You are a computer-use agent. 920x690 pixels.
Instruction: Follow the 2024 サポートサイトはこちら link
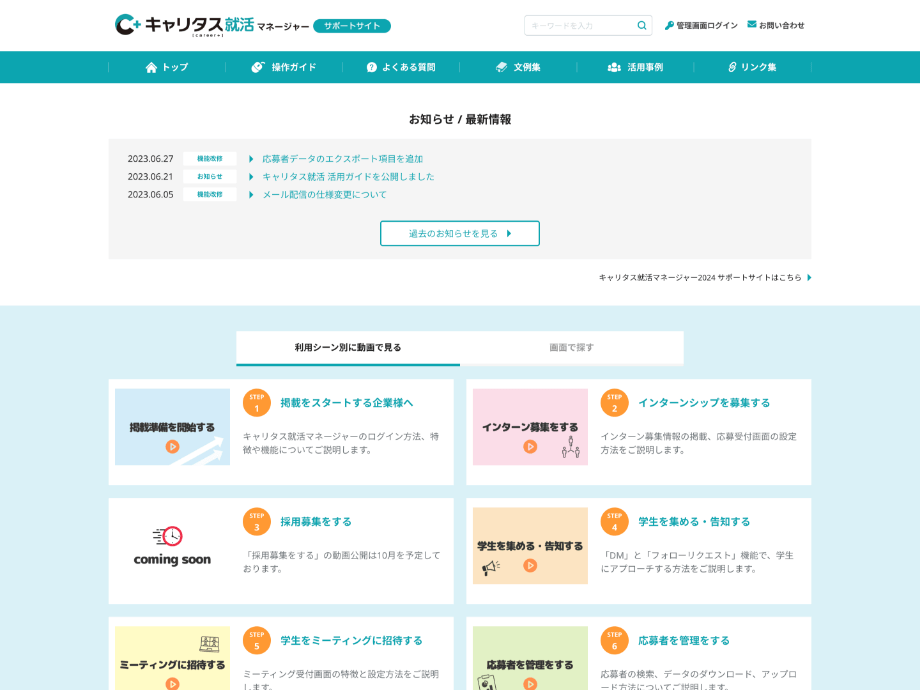[x=704, y=277]
